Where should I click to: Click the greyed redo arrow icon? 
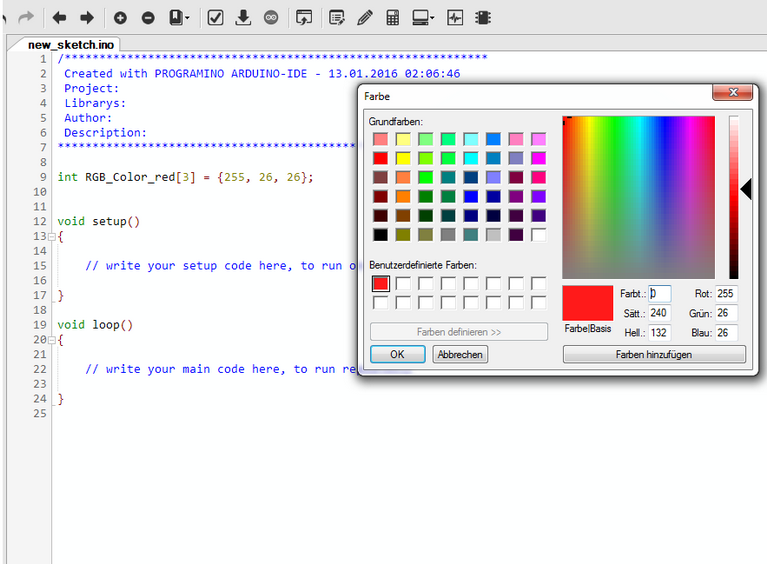click(26, 18)
